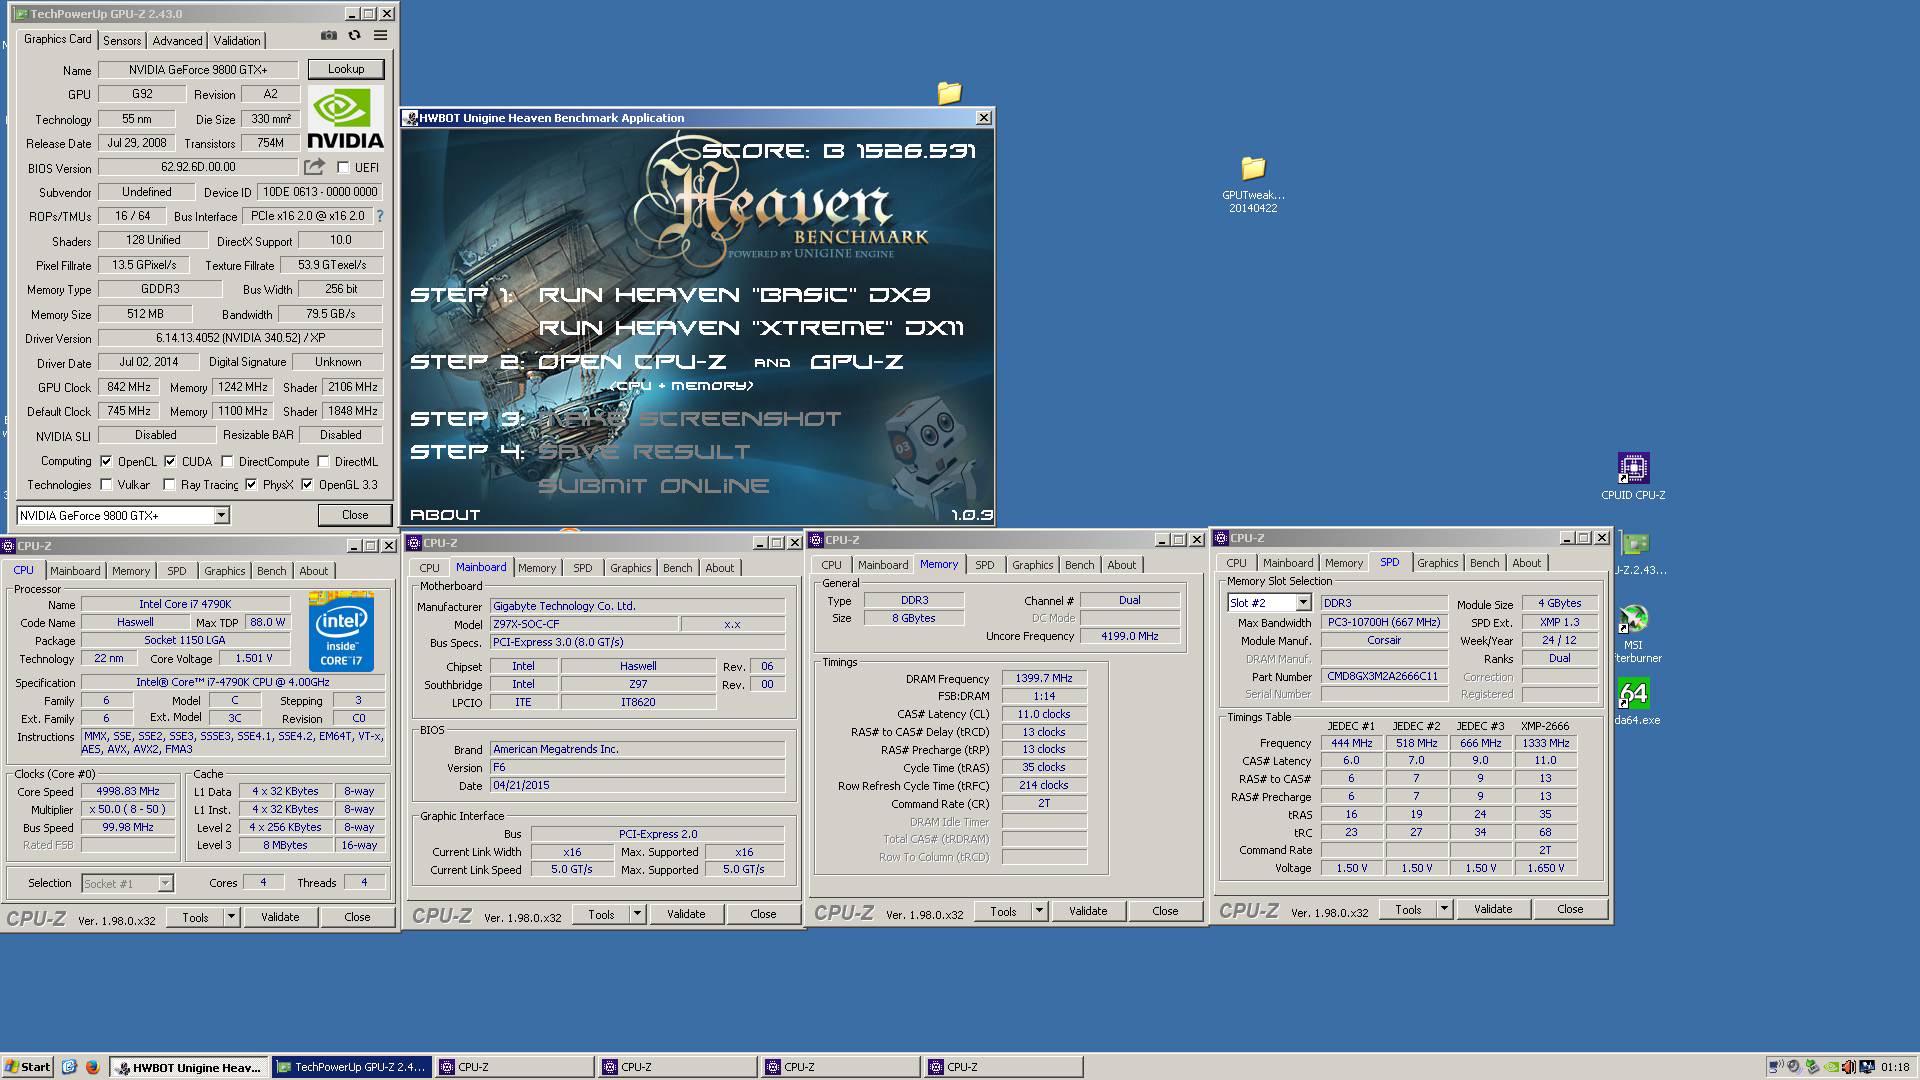This screenshot has width=1920, height=1080.
Task: Toggle the OpenCL checkbox
Action: click(106, 461)
